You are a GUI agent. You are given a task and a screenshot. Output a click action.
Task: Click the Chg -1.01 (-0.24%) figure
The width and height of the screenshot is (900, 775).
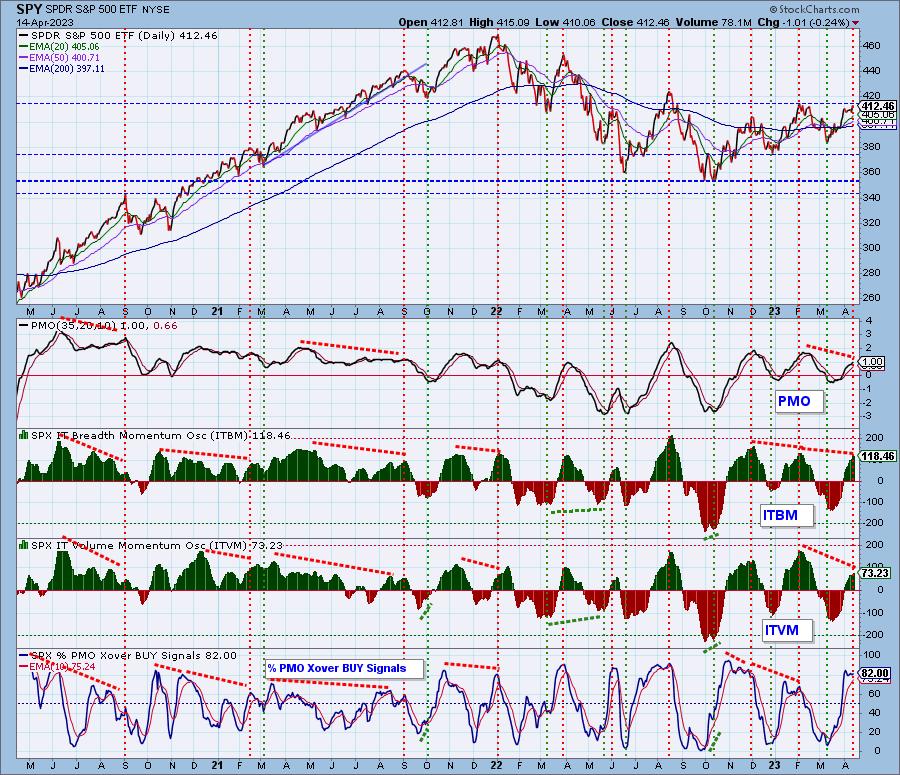point(803,22)
